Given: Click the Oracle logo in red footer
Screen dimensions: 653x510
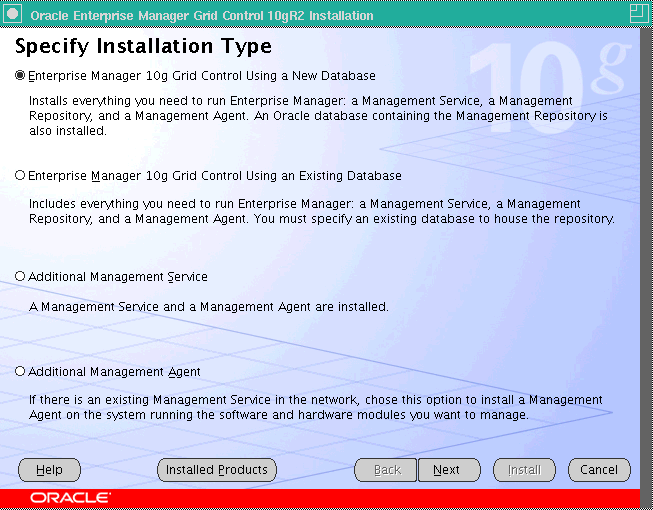Looking at the screenshot, I should (70, 497).
